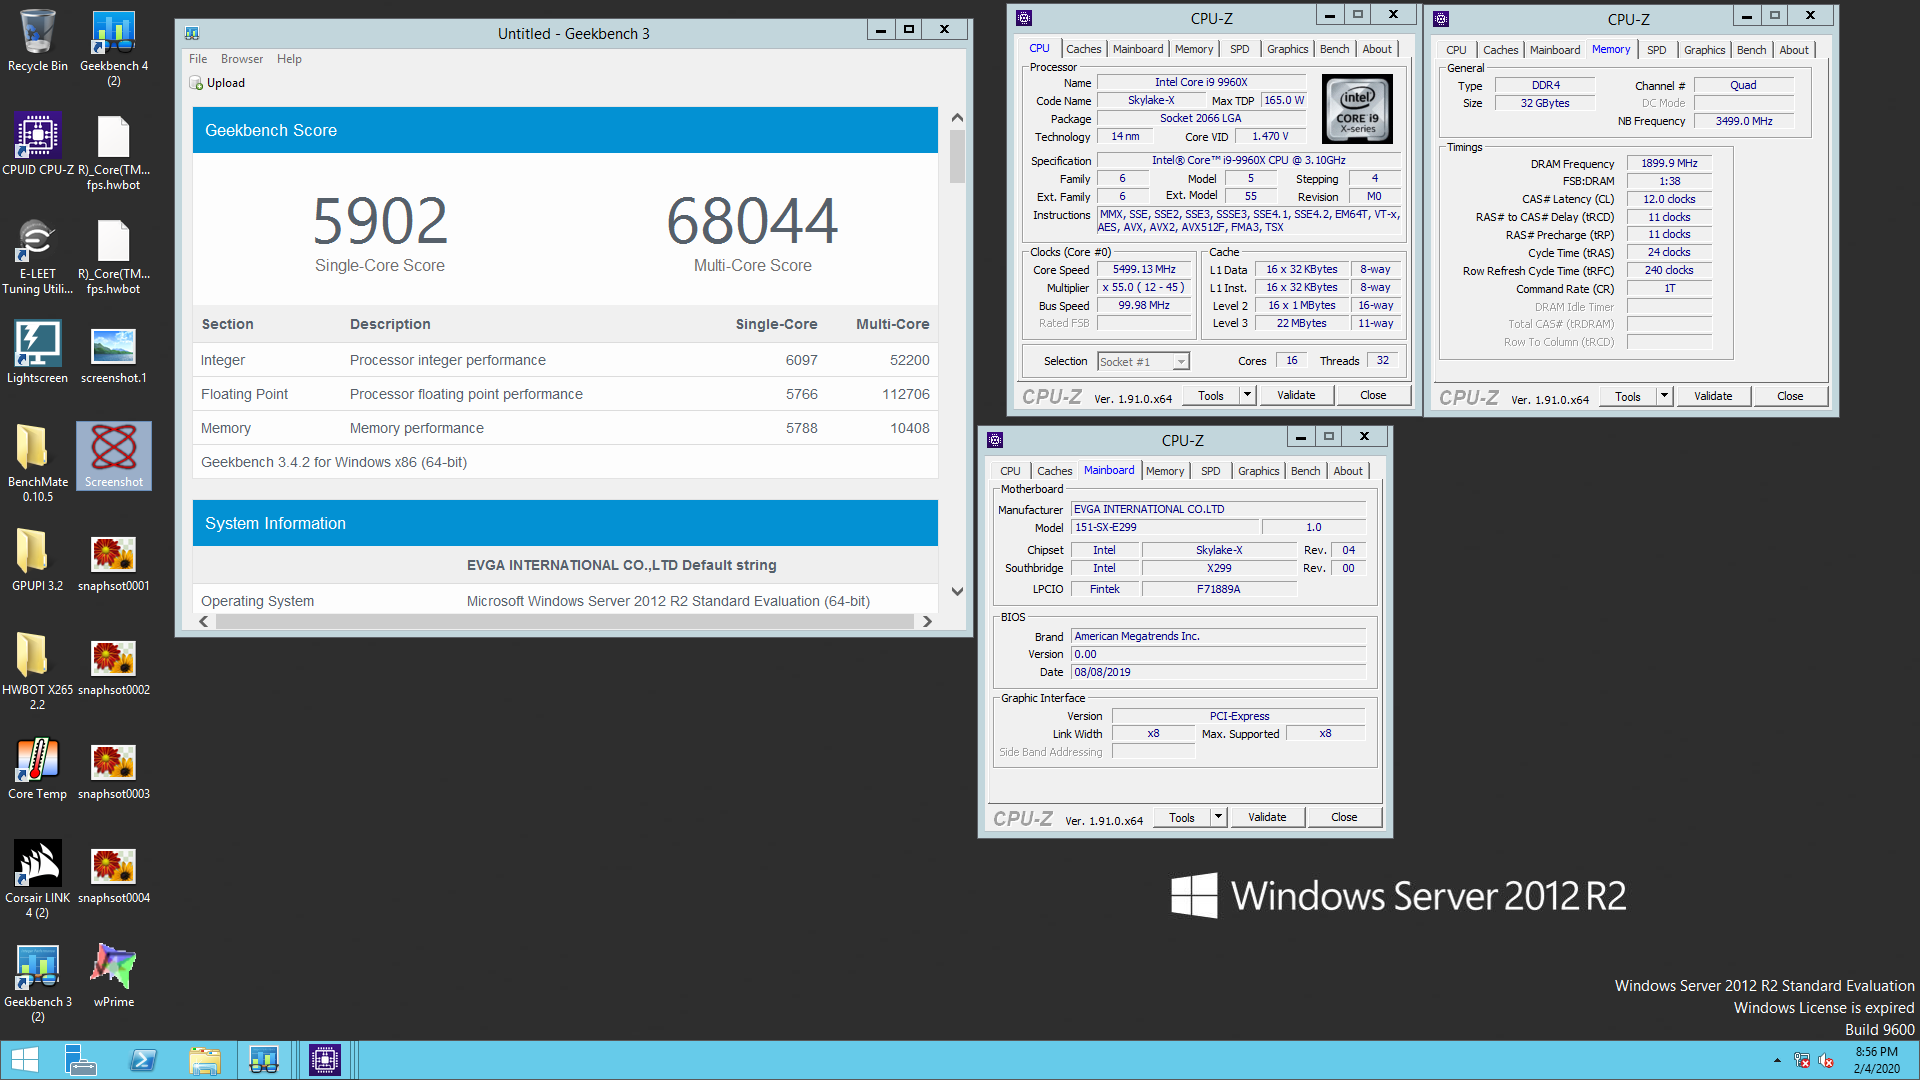Select E-LEET Tuning Utility desktop icon

pos(38,257)
